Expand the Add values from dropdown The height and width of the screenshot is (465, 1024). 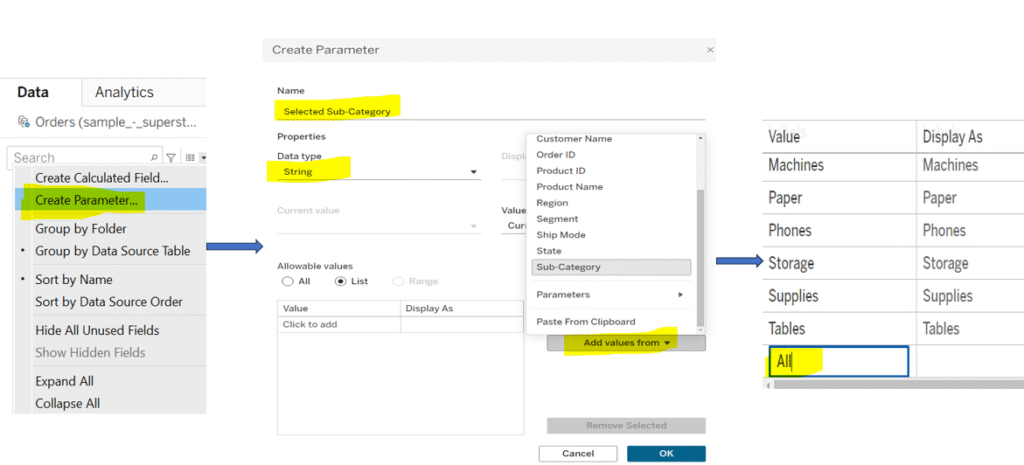626,343
